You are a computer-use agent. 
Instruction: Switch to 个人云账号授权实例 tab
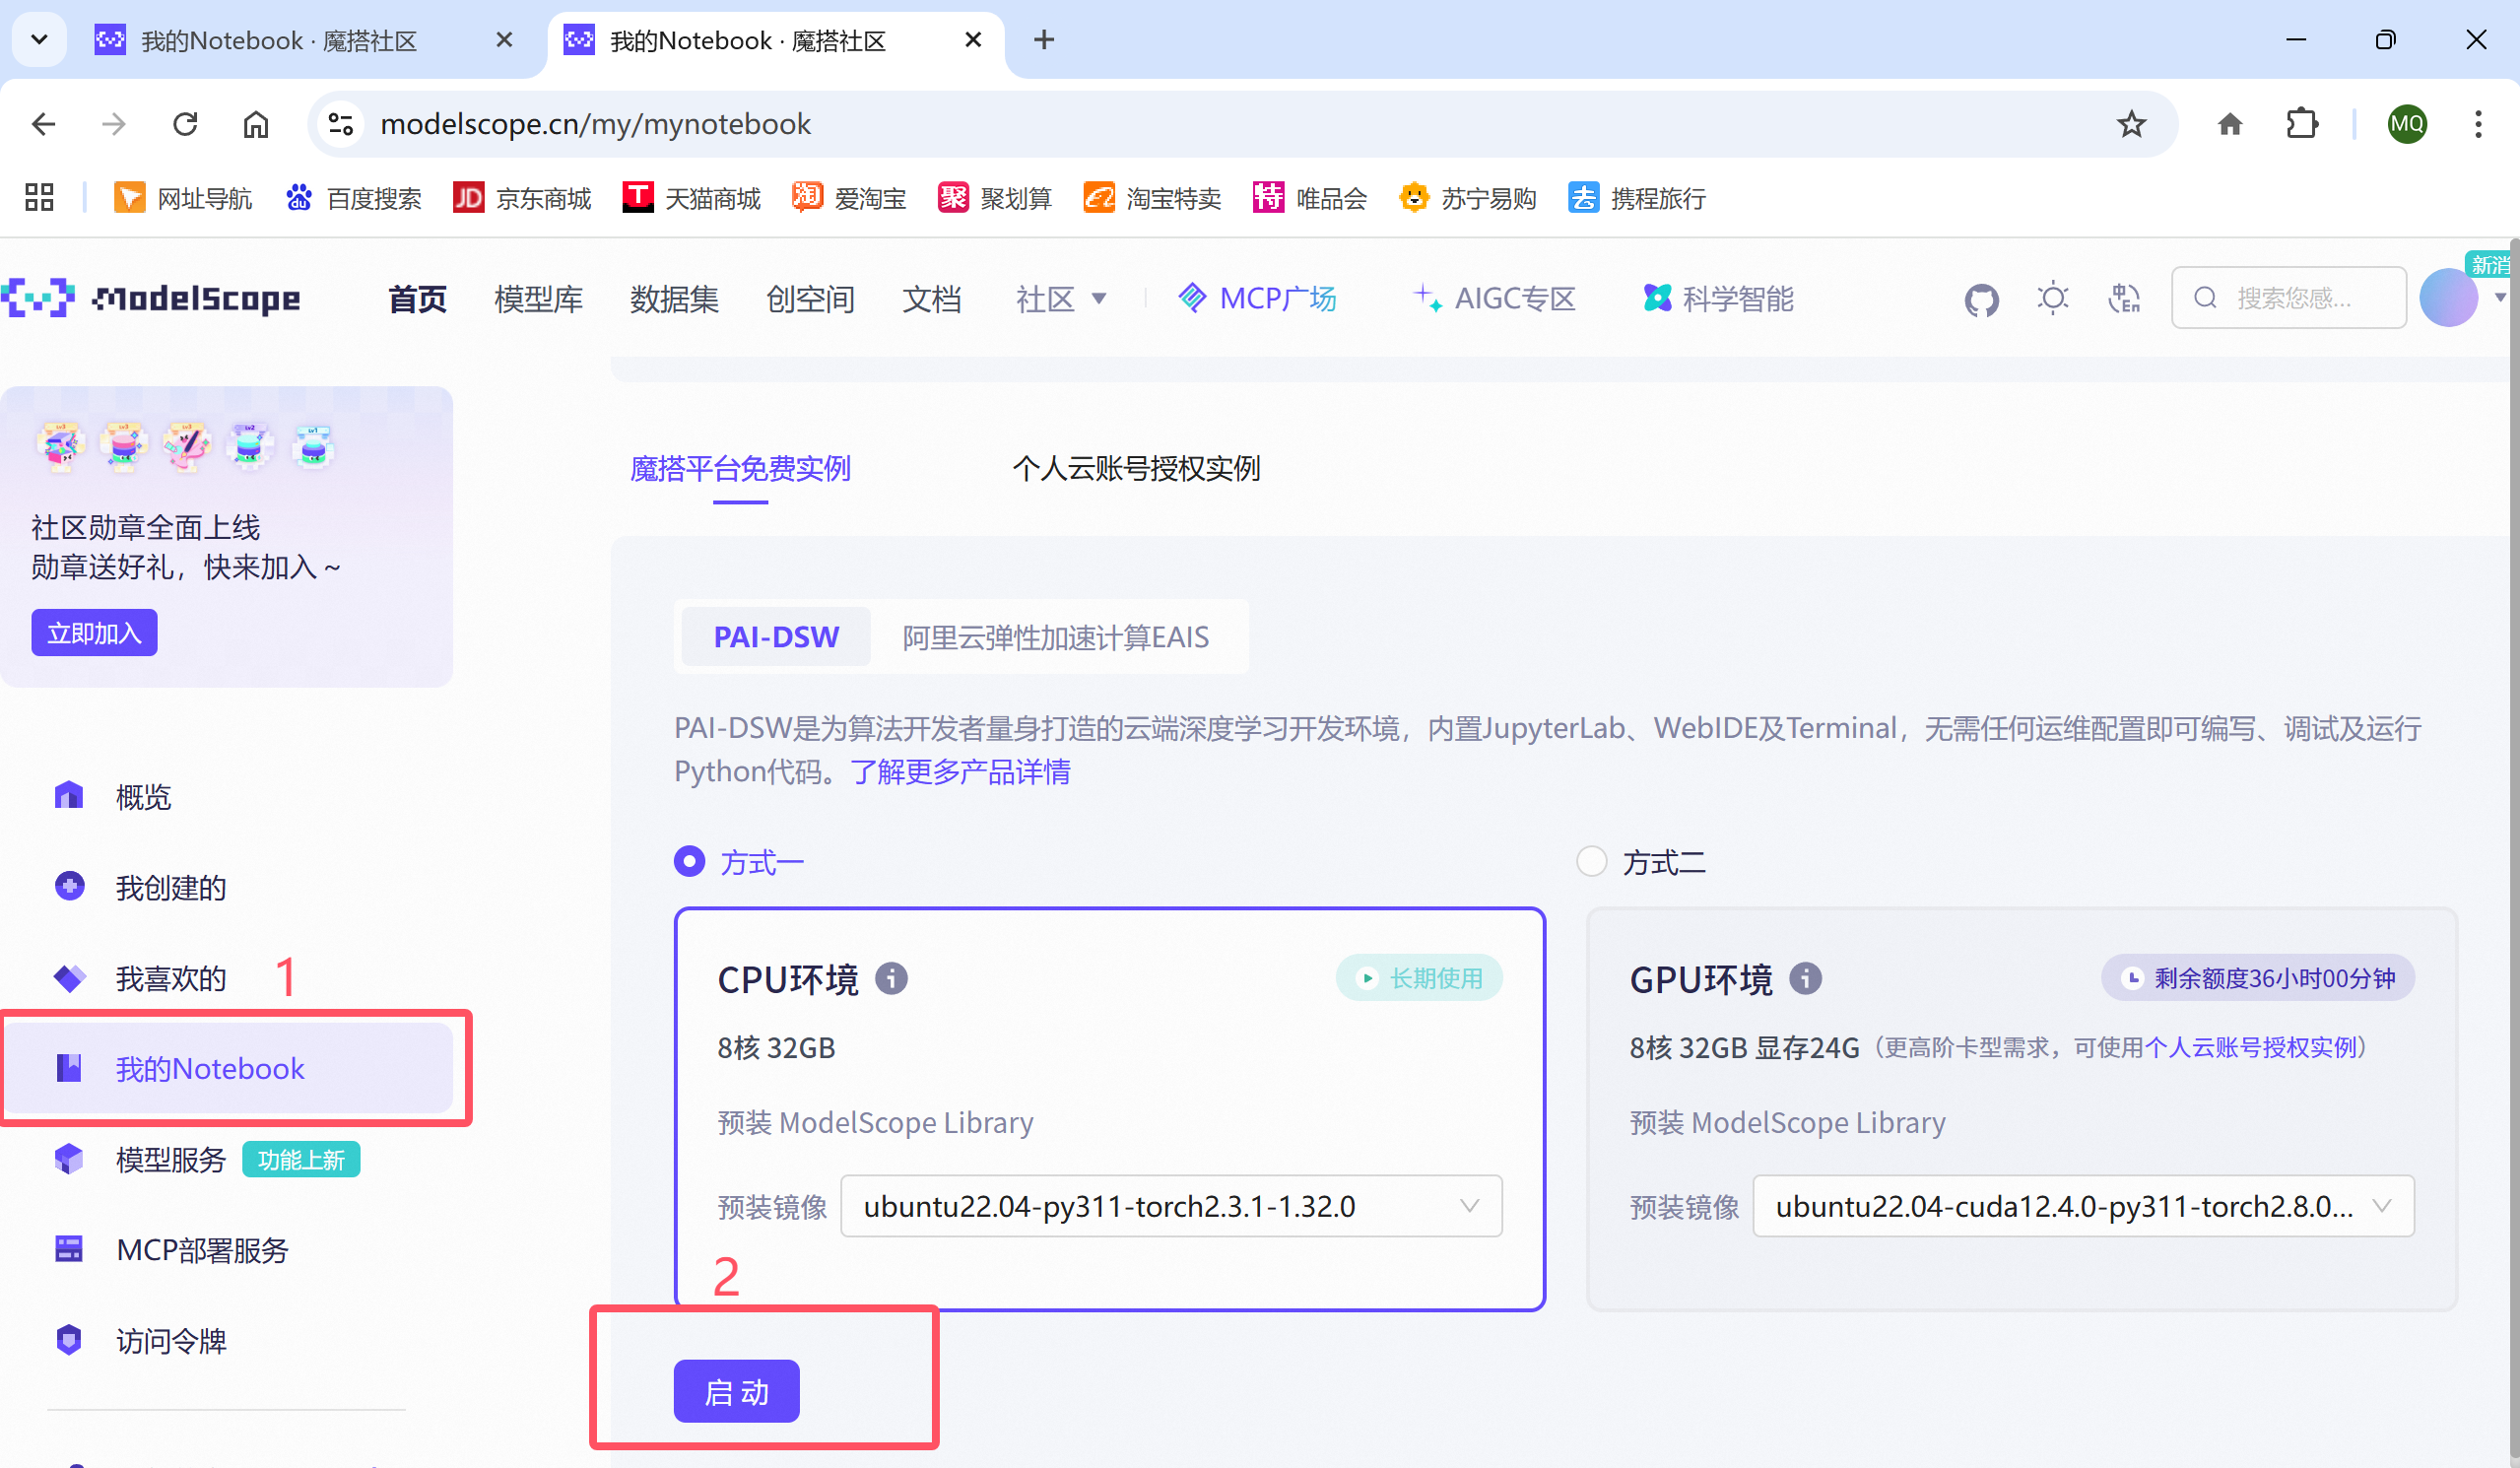click(1135, 468)
